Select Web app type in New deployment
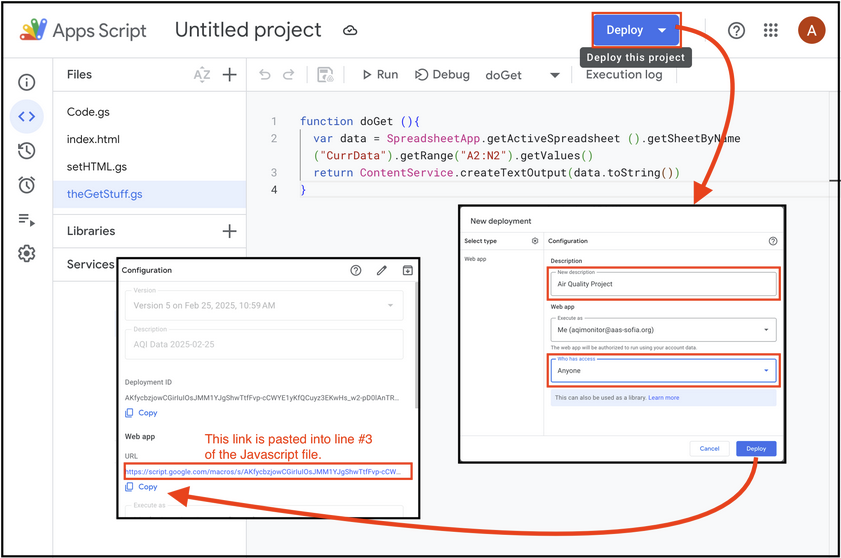Viewport: 841px width, 558px height. pyautogui.click(x=475, y=259)
